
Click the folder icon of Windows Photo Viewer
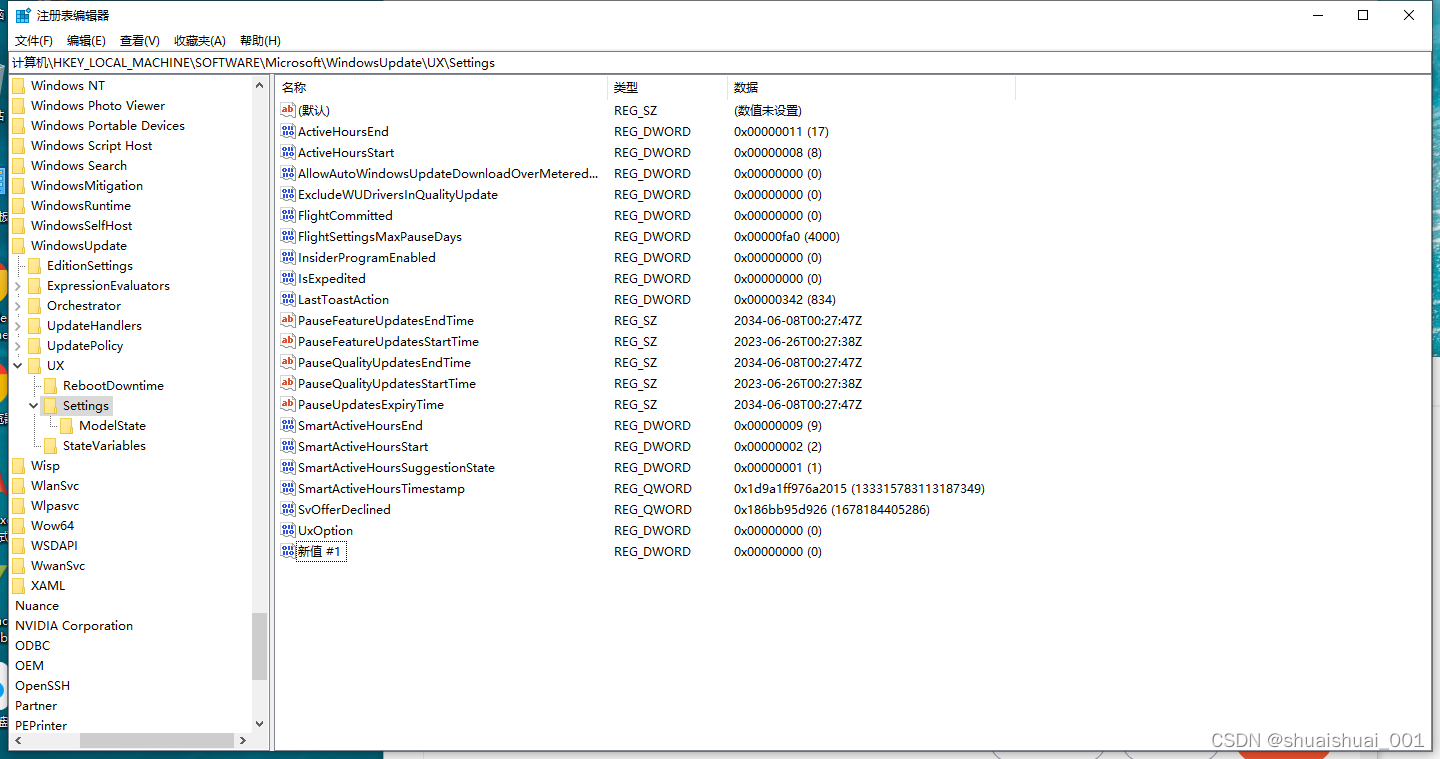pos(19,105)
